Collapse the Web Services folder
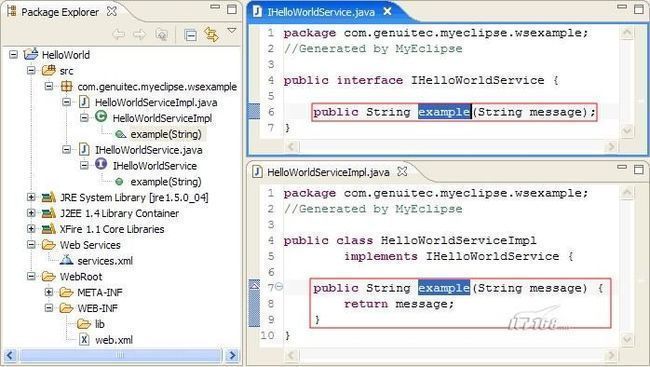 coord(31,244)
